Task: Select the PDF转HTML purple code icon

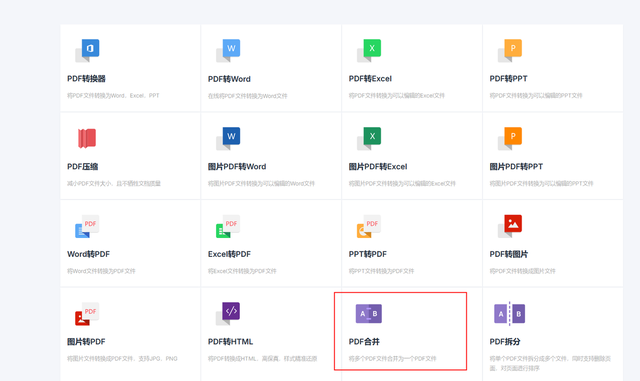Action: pyautogui.click(x=228, y=314)
